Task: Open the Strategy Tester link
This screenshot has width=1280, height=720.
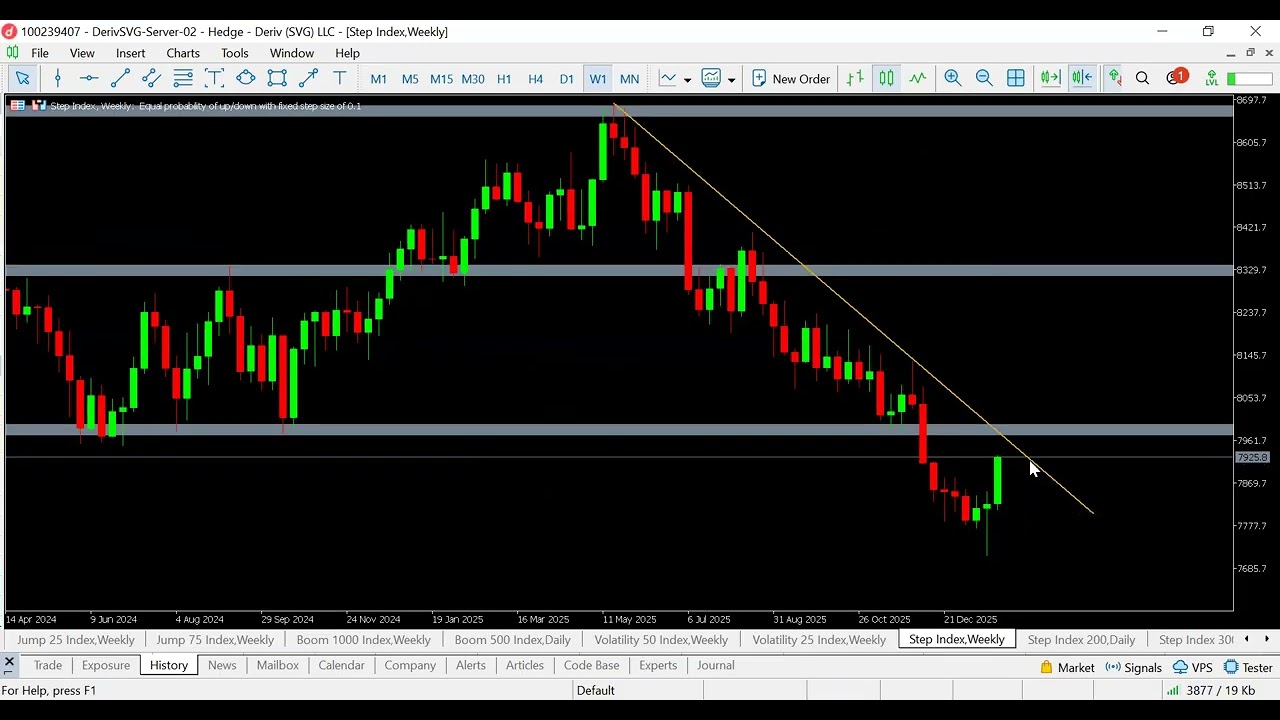Action: tap(1248, 668)
